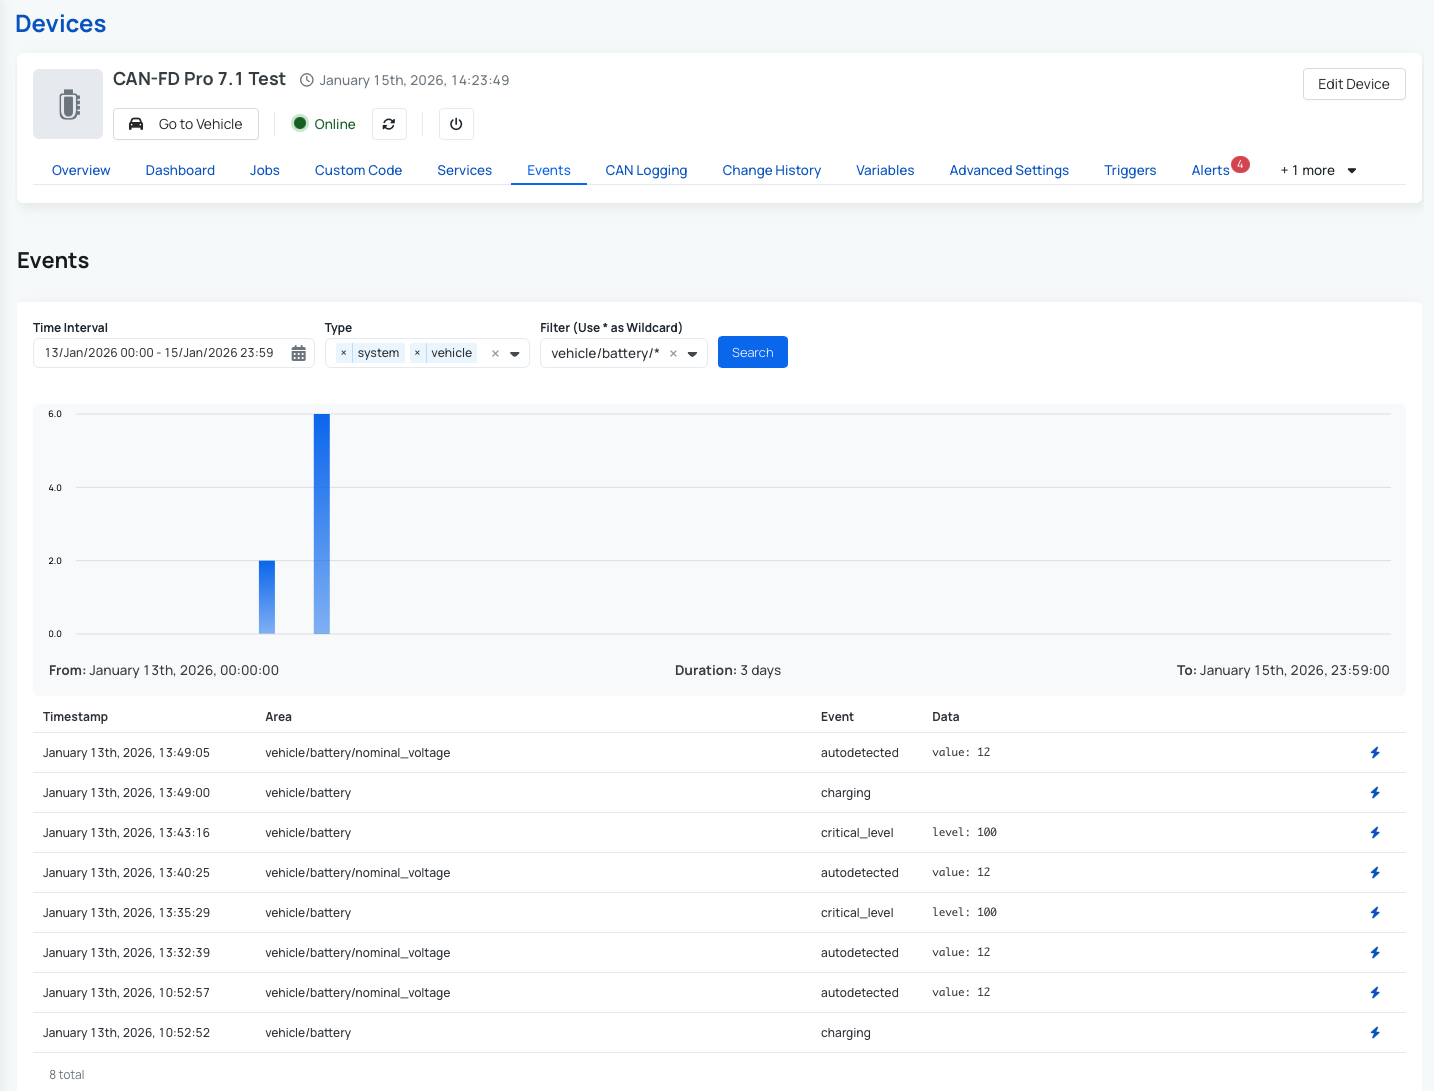
Task: Open the Change History tab
Action: click(771, 170)
